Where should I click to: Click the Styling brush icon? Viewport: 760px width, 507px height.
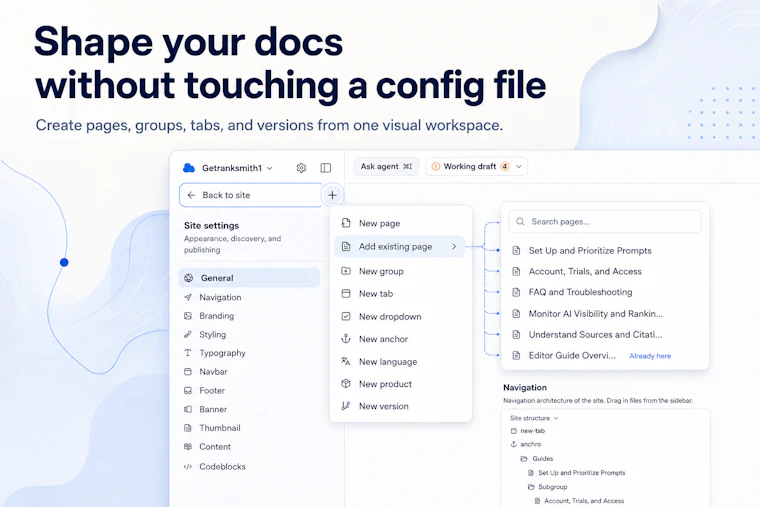tap(188, 334)
